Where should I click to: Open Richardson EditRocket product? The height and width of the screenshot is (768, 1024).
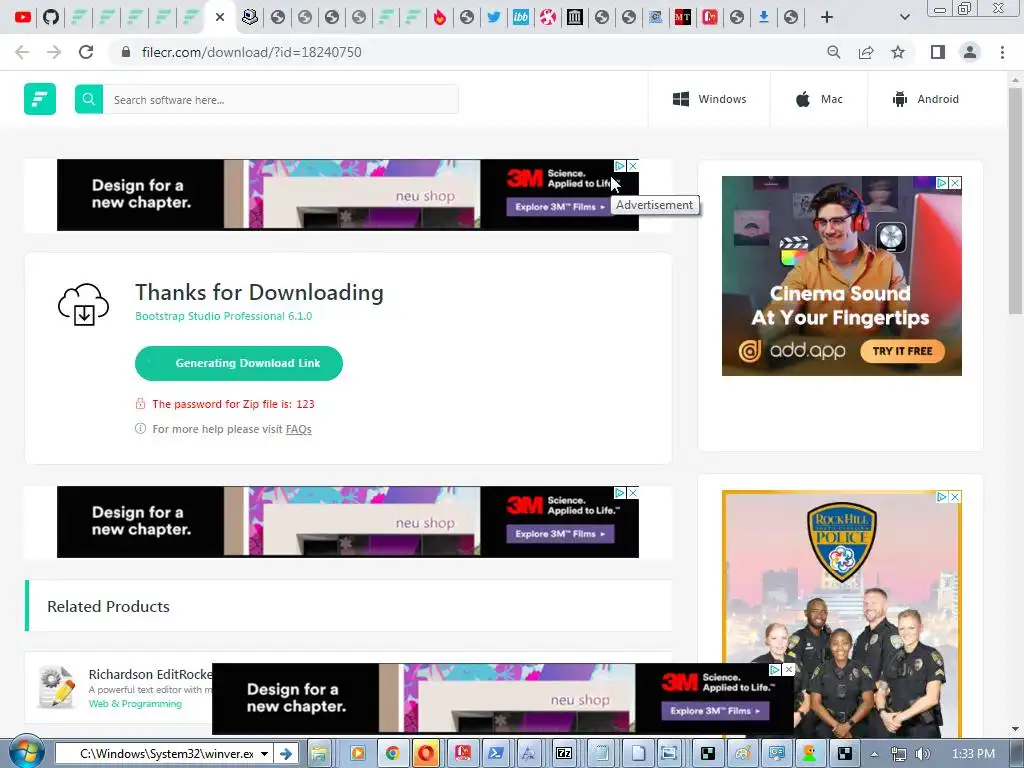point(150,674)
